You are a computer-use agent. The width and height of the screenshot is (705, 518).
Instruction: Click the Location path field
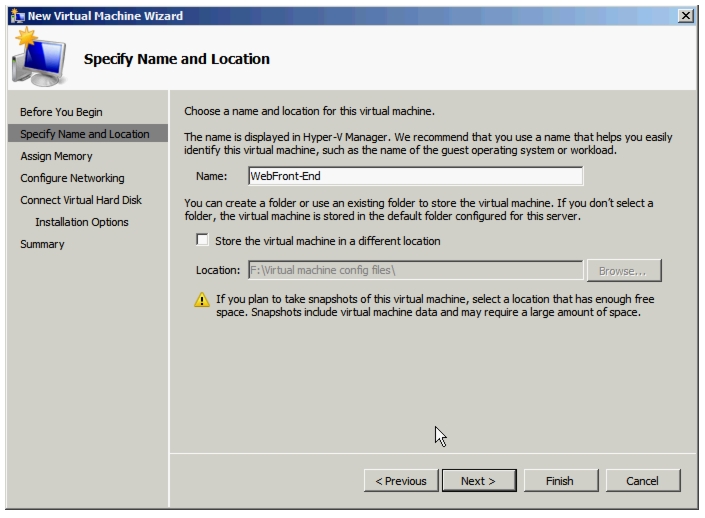click(x=415, y=270)
